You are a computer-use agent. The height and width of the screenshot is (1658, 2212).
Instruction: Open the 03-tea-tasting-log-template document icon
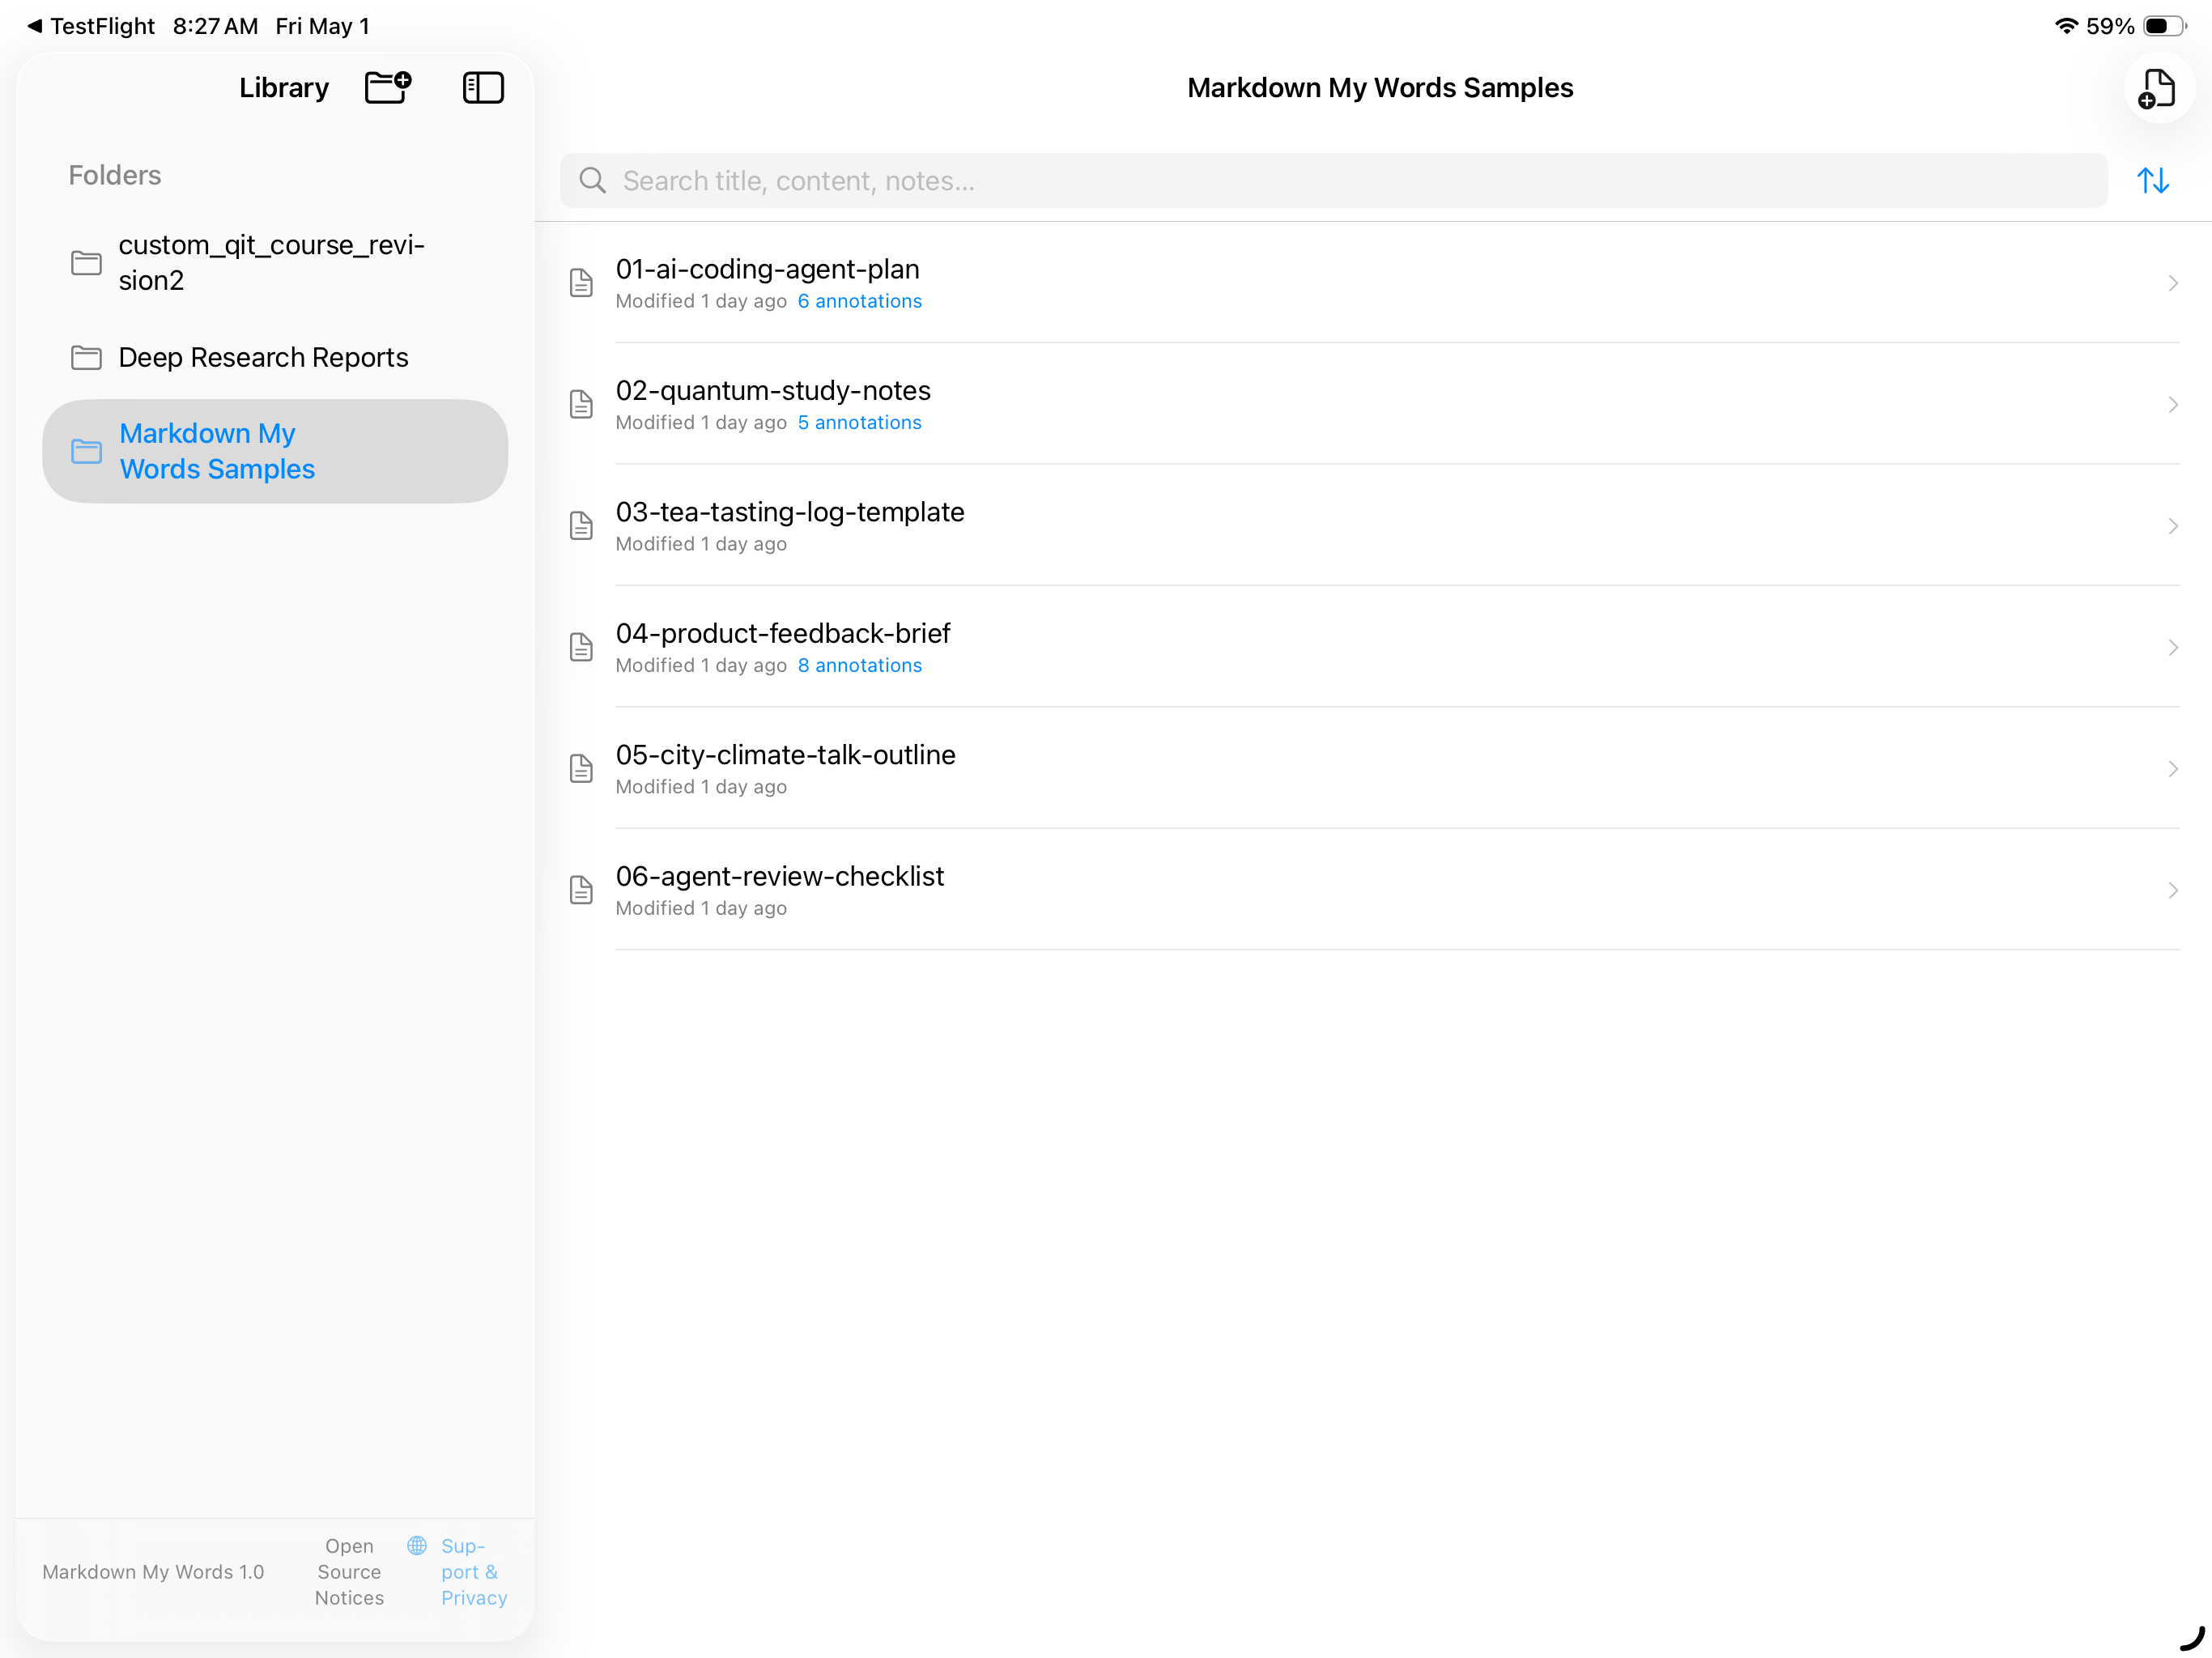click(581, 526)
